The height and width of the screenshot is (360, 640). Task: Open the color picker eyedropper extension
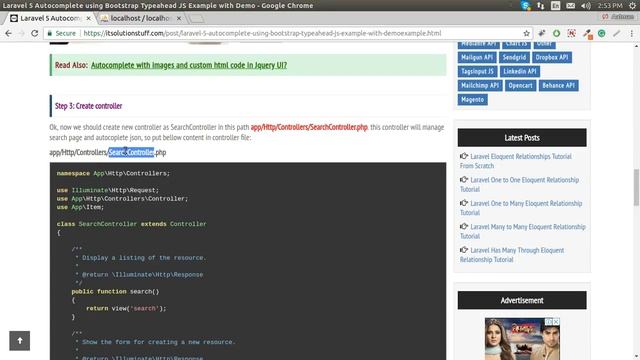587,34
